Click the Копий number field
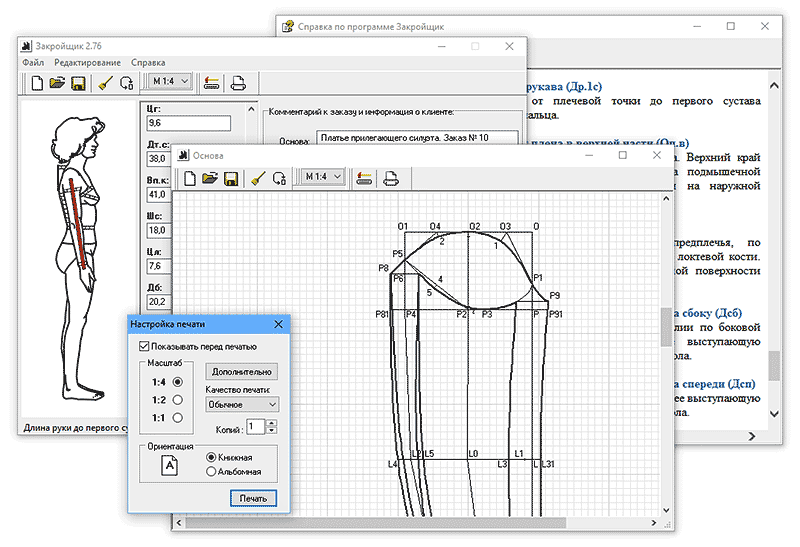The image size is (800, 547). [256, 427]
